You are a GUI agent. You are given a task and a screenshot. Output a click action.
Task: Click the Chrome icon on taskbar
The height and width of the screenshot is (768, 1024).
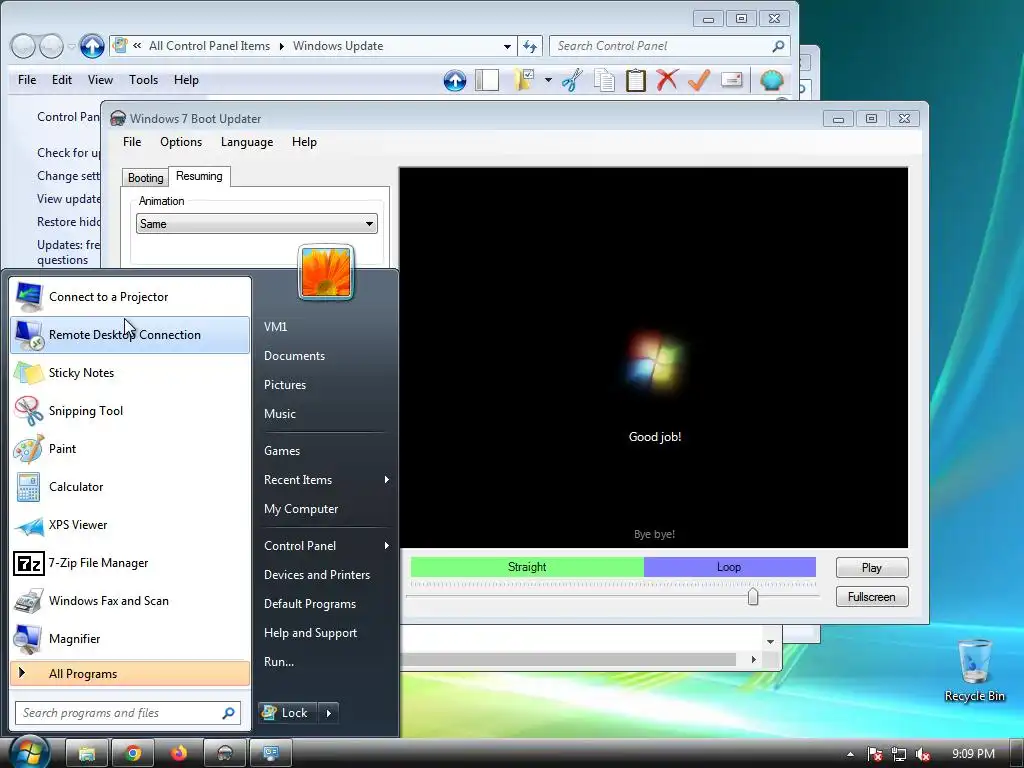pos(133,754)
